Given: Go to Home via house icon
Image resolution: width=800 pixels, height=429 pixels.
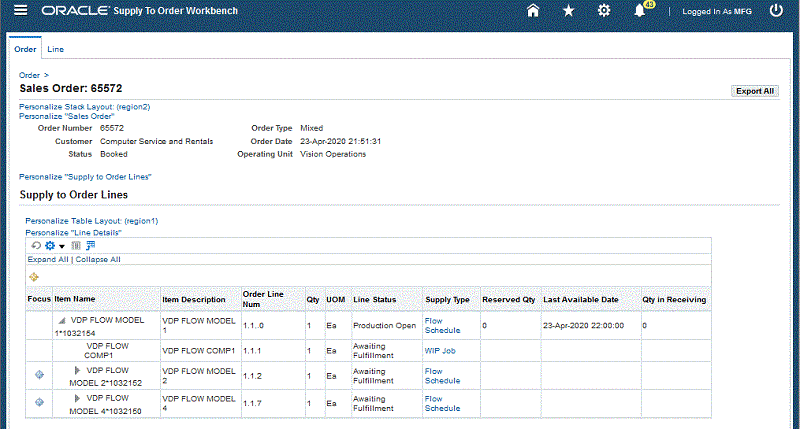Looking at the screenshot, I should [x=533, y=11].
